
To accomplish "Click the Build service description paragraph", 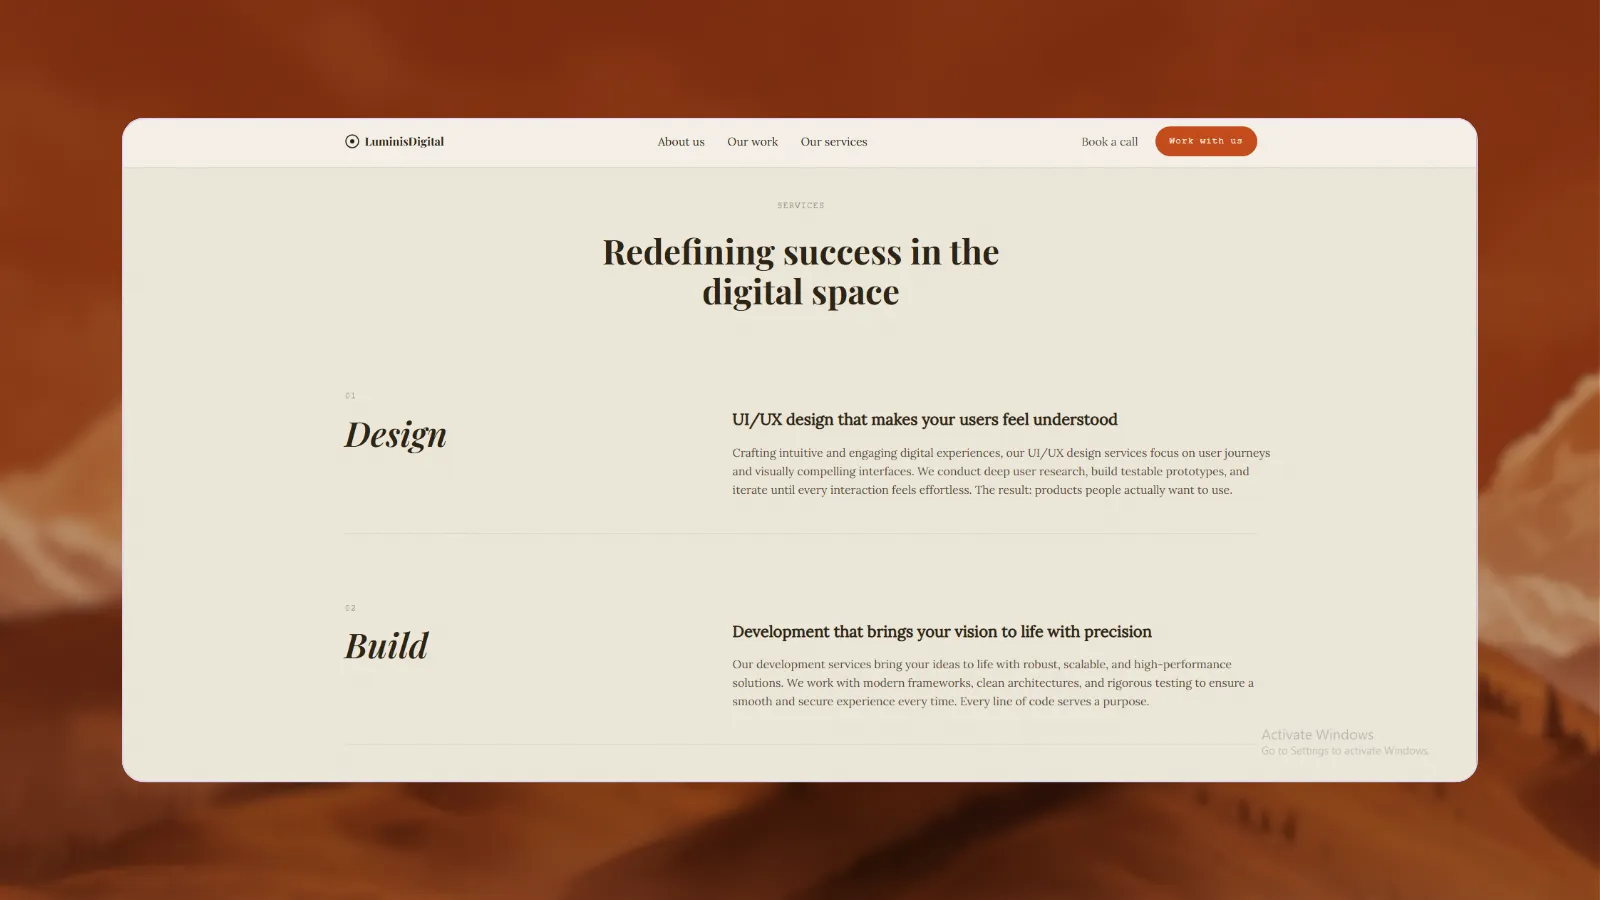I will click(x=993, y=682).
